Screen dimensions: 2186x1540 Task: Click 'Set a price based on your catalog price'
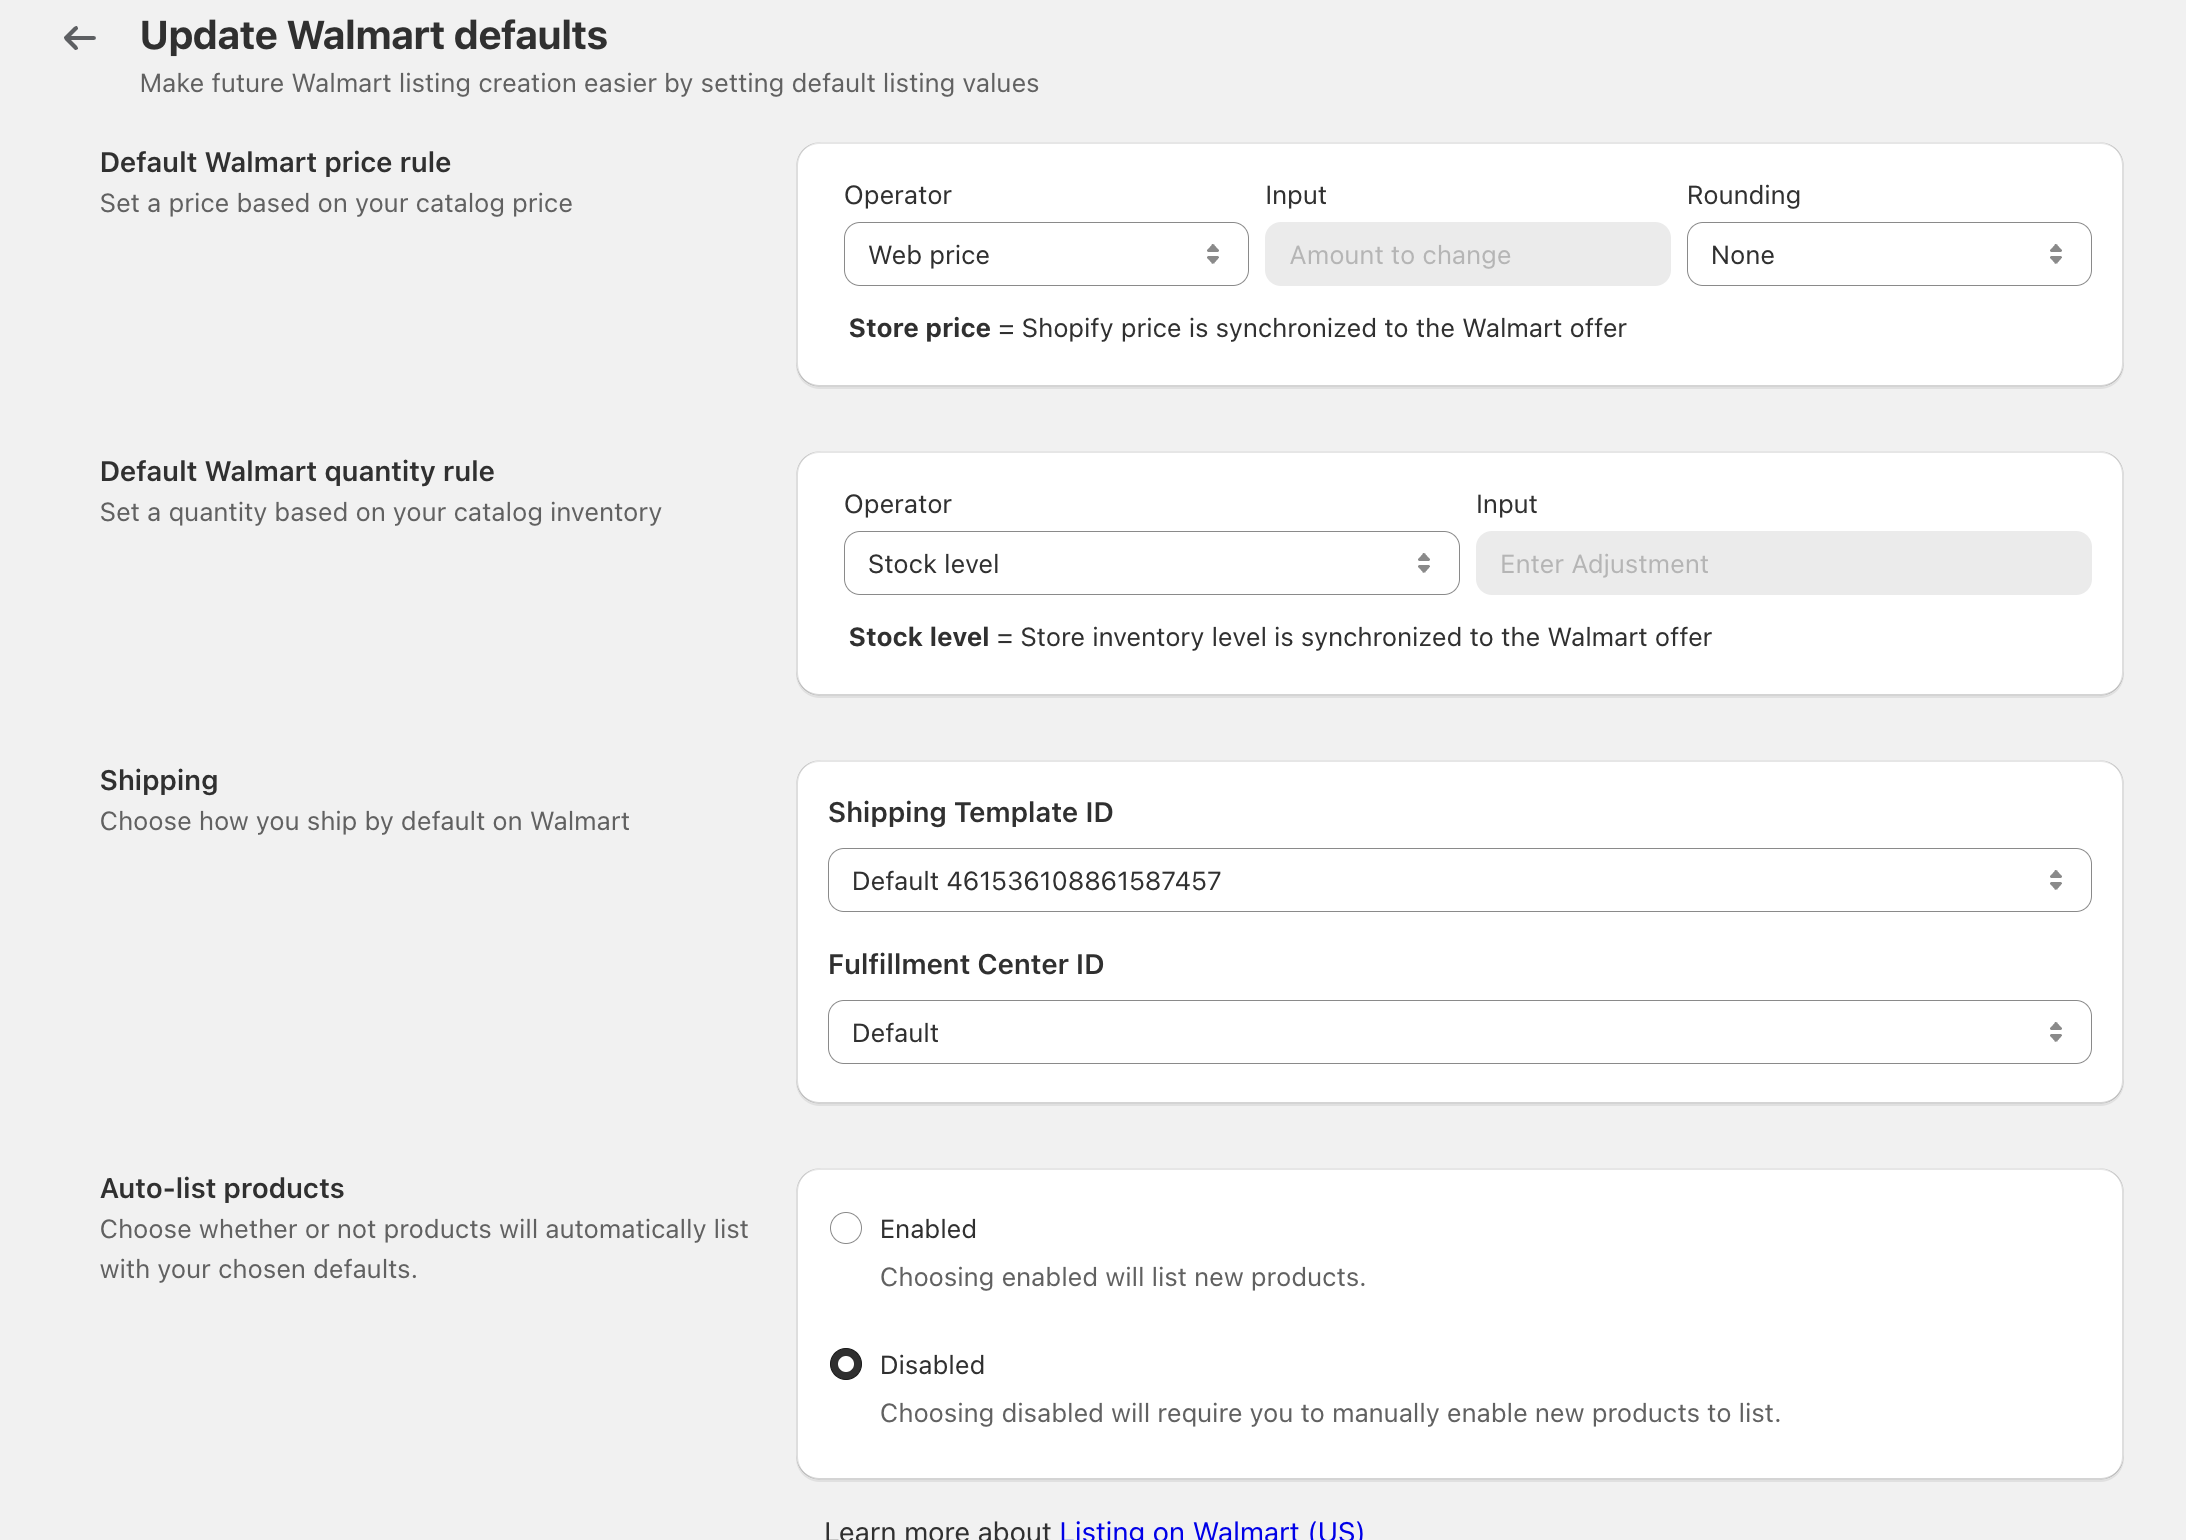click(x=336, y=203)
